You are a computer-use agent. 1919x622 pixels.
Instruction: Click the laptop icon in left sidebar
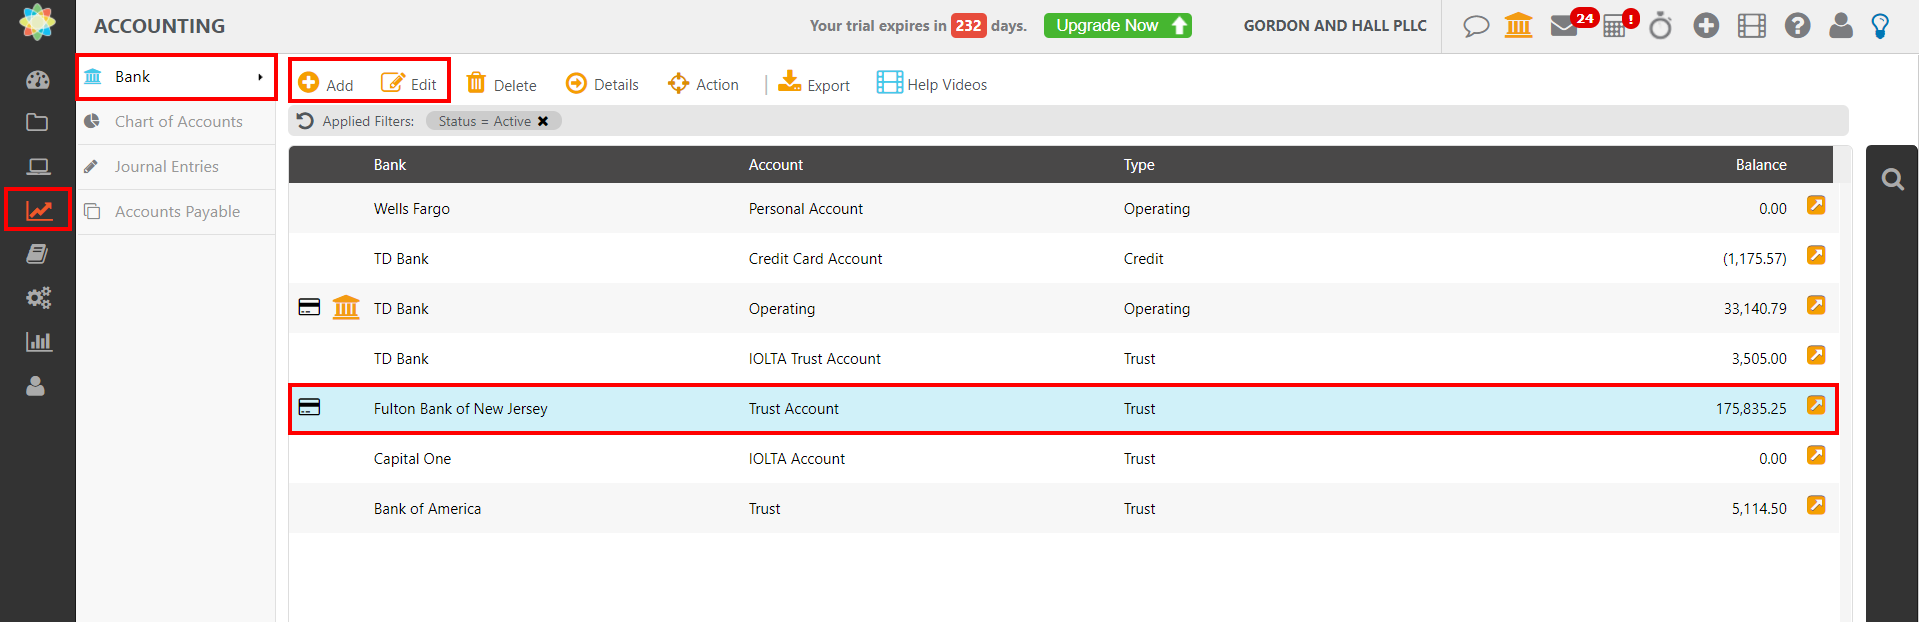(x=38, y=166)
